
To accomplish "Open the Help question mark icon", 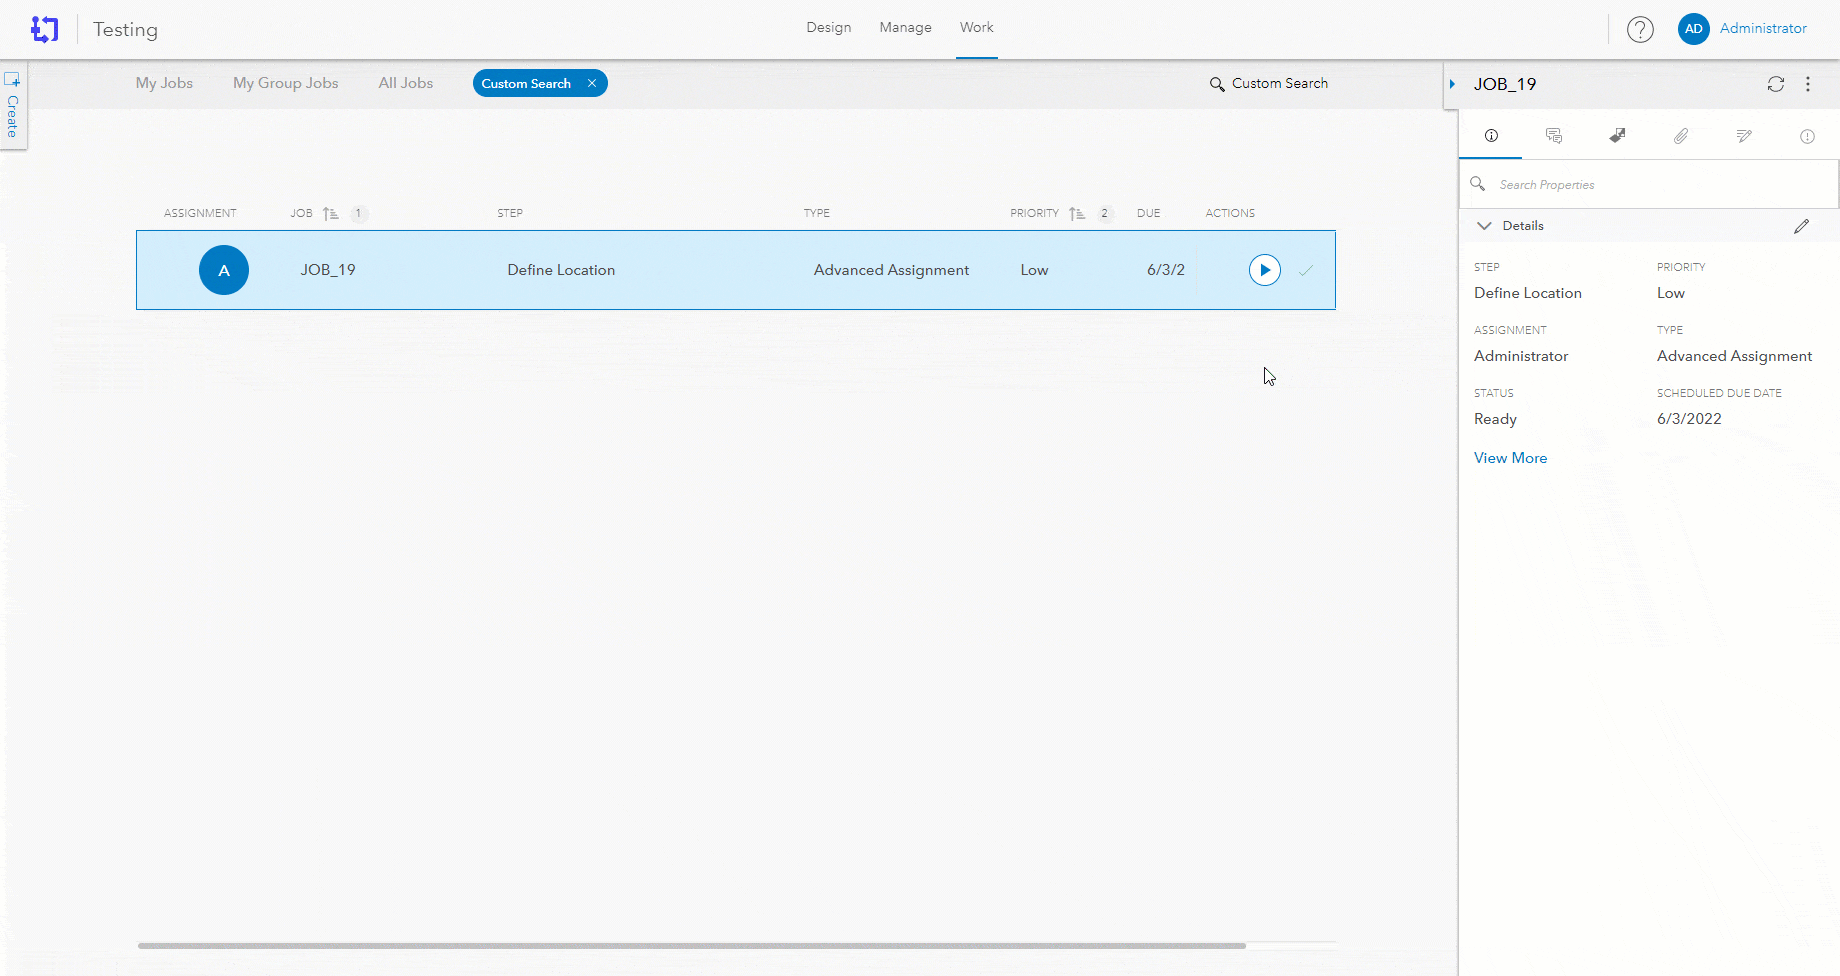I will (1640, 29).
